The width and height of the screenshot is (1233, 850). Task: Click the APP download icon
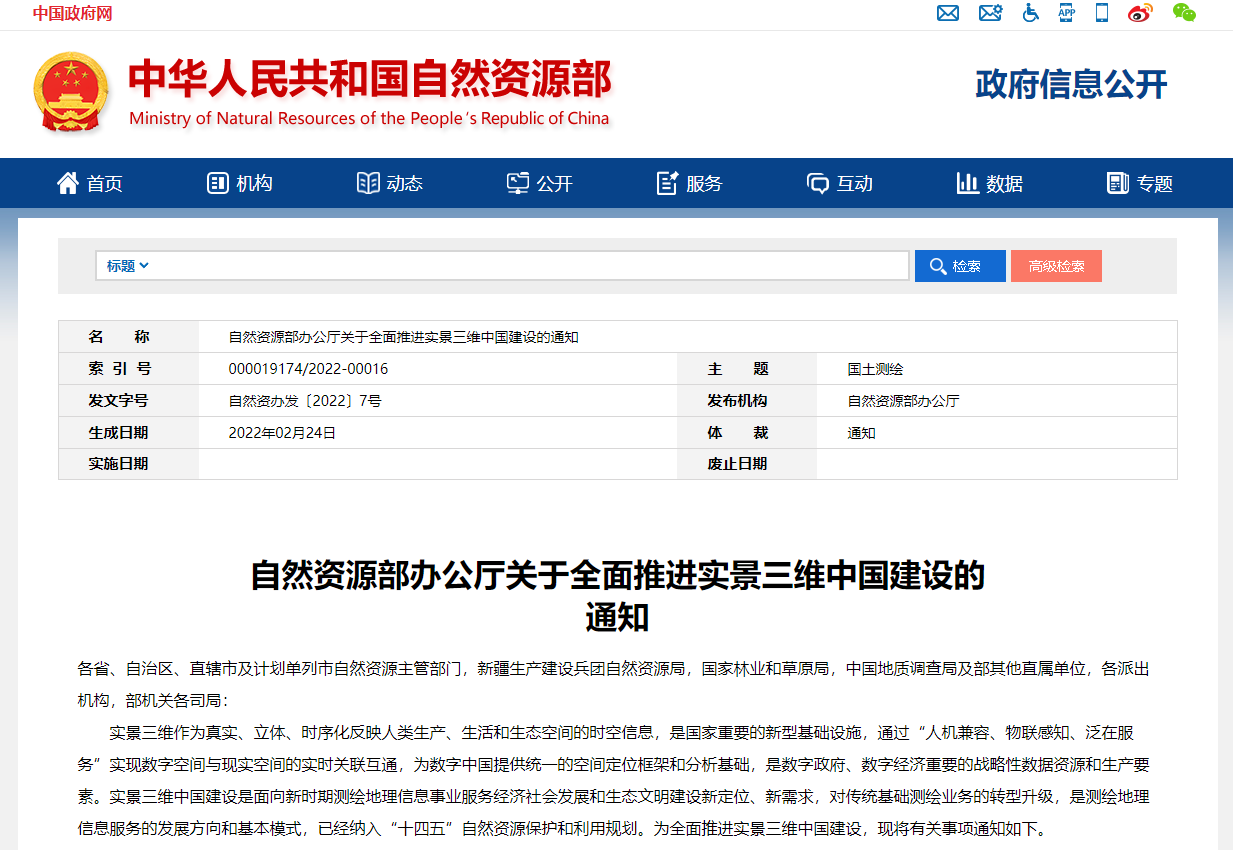1067,13
